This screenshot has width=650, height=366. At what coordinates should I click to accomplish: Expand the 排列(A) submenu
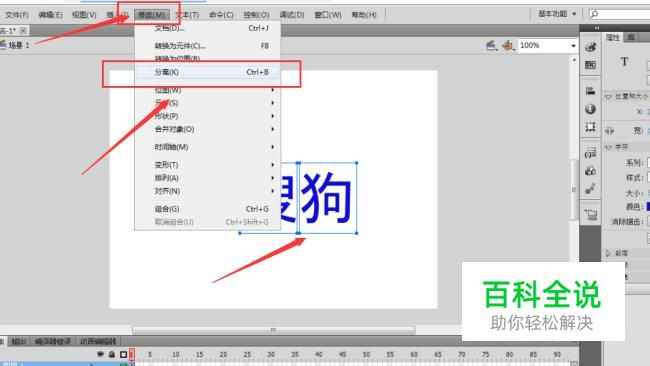pos(208,178)
